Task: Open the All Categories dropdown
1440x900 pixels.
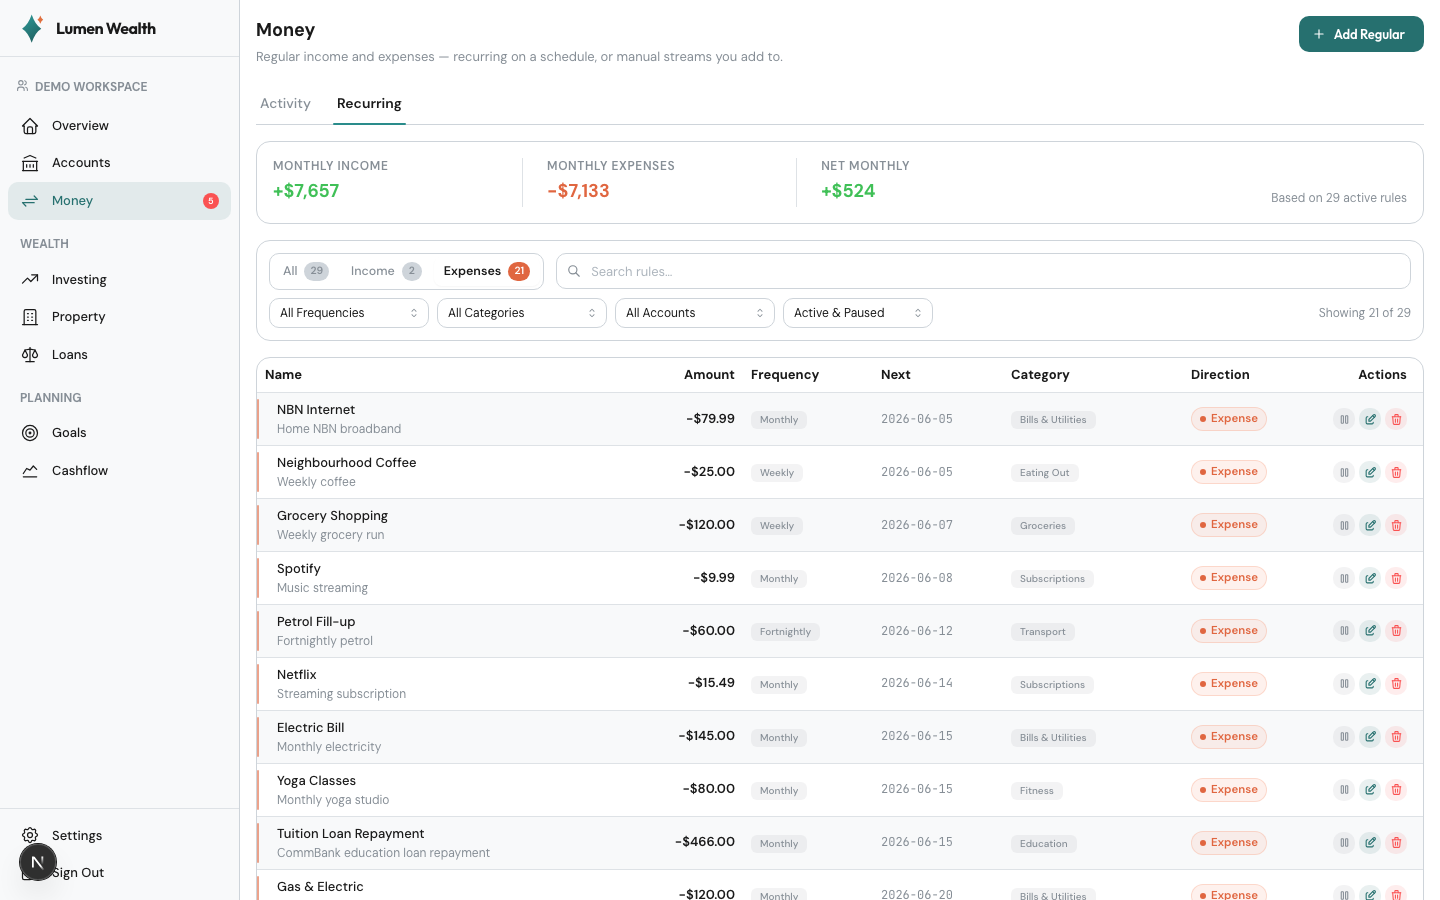Action: [522, 313]
